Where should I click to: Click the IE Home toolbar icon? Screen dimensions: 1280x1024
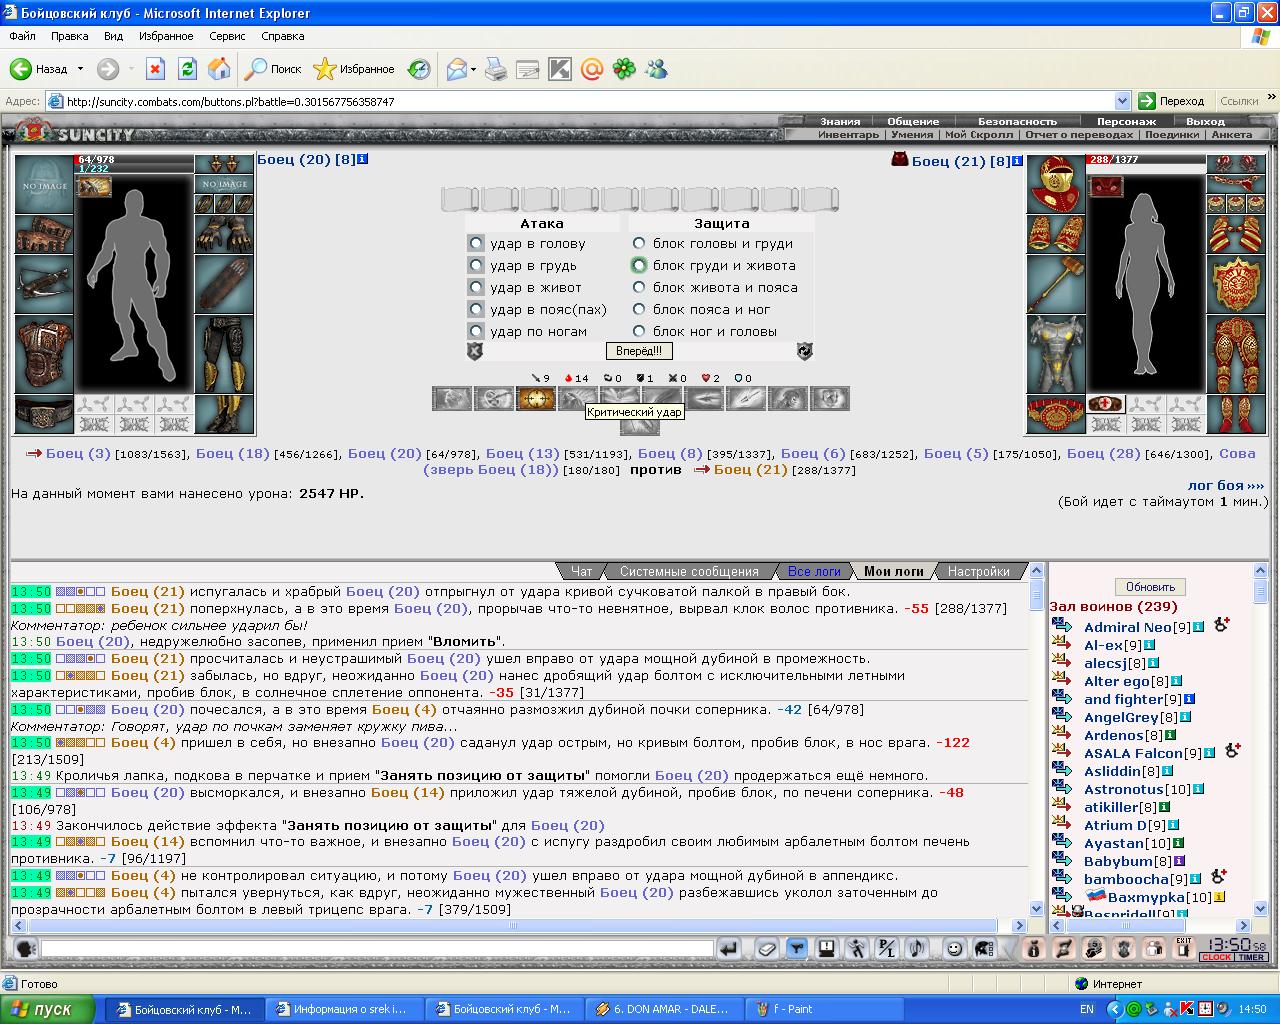[x=219, y=69]
